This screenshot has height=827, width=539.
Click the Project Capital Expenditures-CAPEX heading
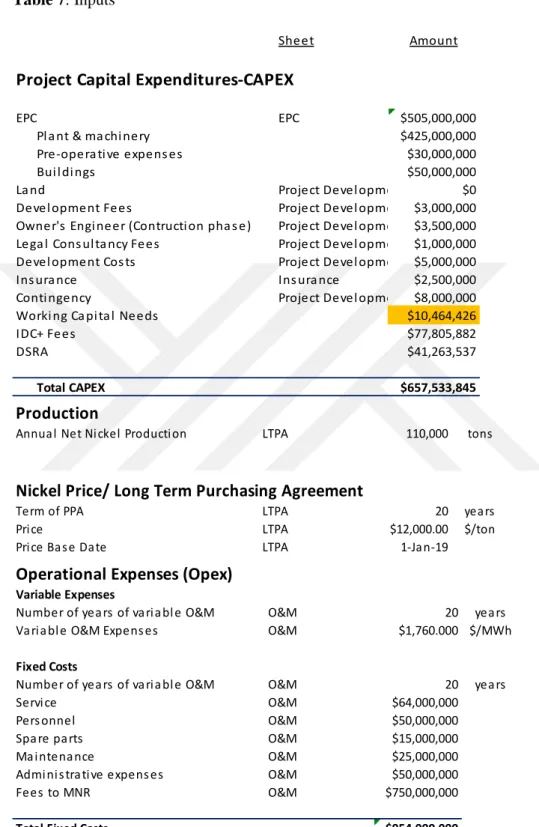click(155, 80)
